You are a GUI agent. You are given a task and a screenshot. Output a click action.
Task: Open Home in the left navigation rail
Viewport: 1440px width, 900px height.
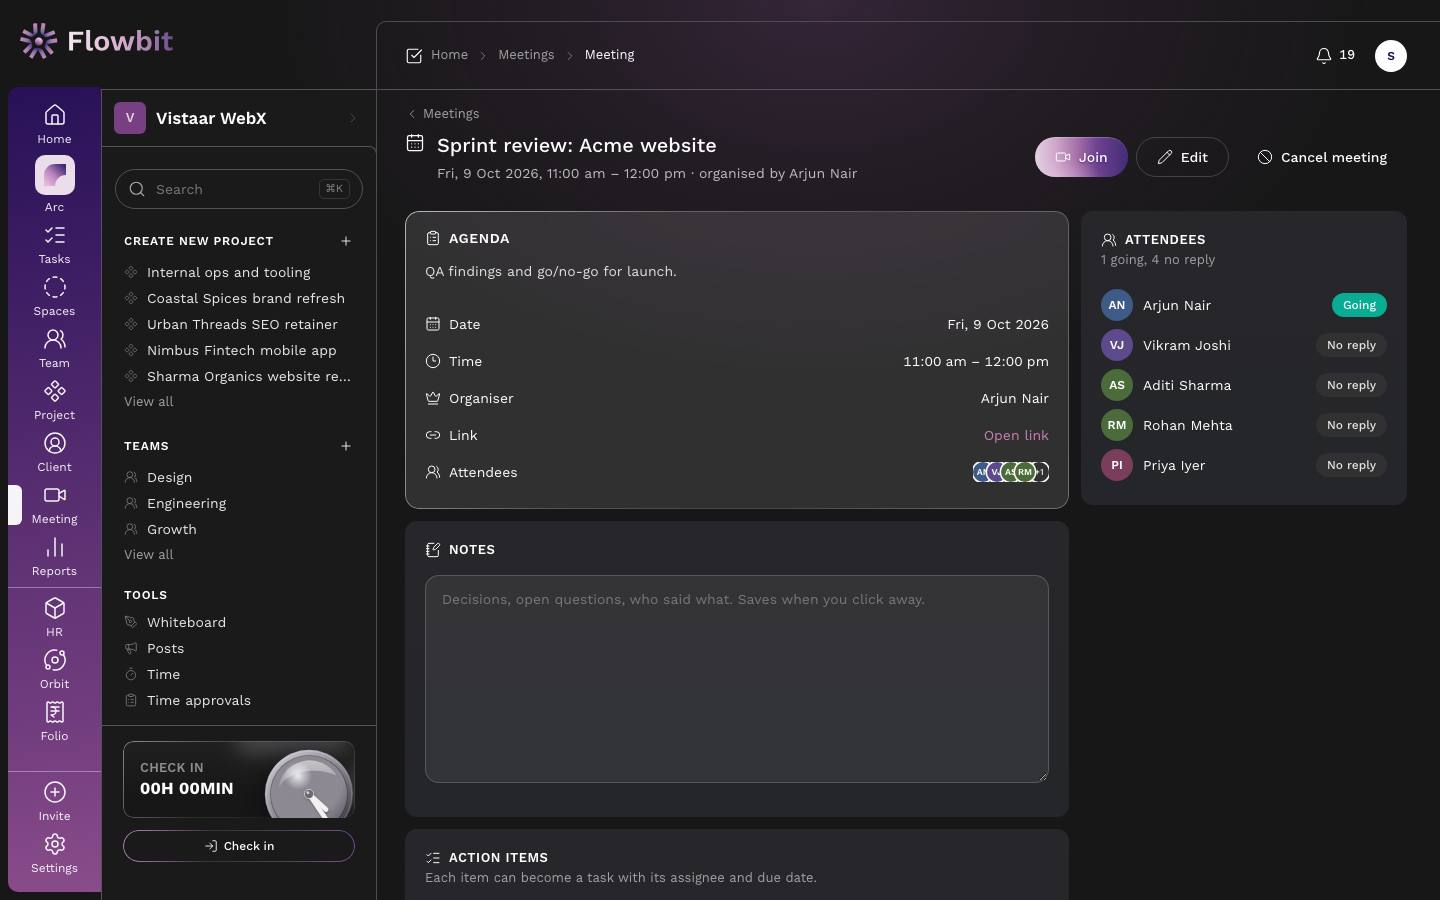click(55, 124)
